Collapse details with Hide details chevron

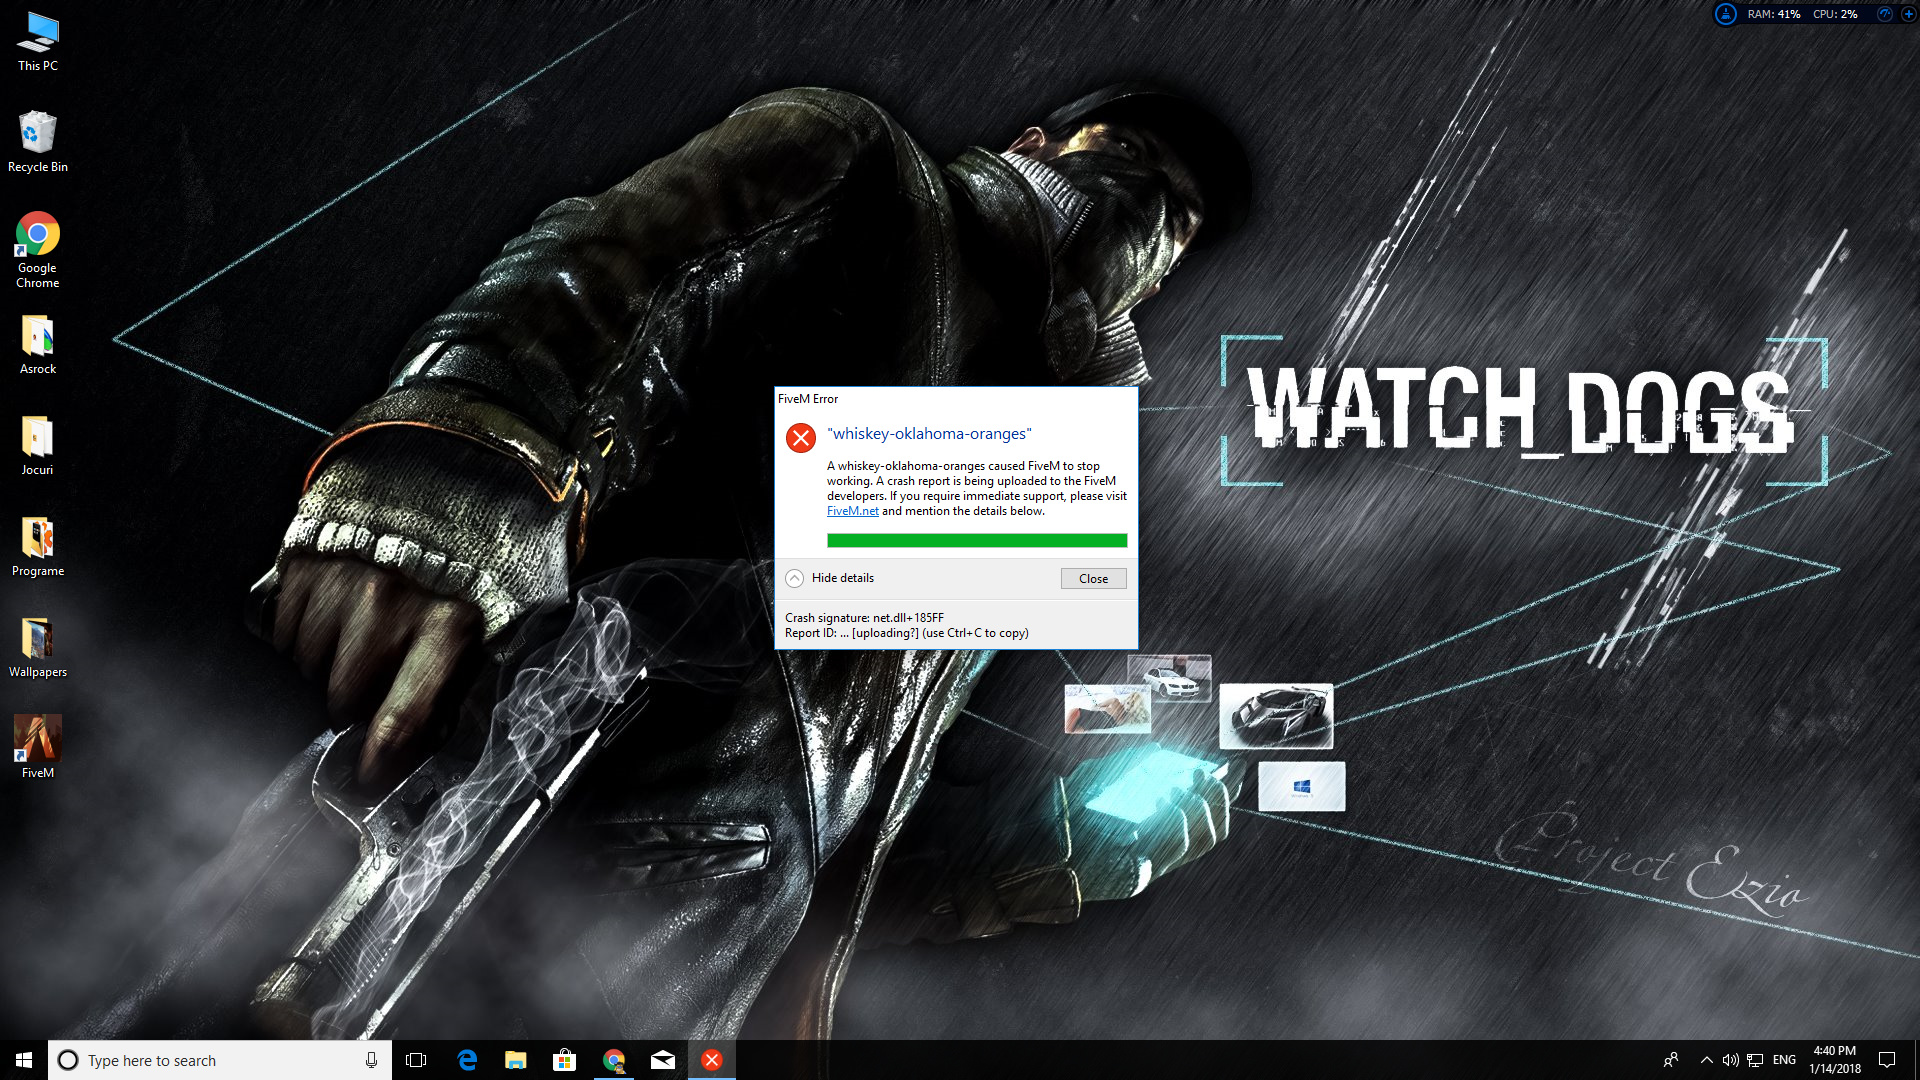pos(795,578)
